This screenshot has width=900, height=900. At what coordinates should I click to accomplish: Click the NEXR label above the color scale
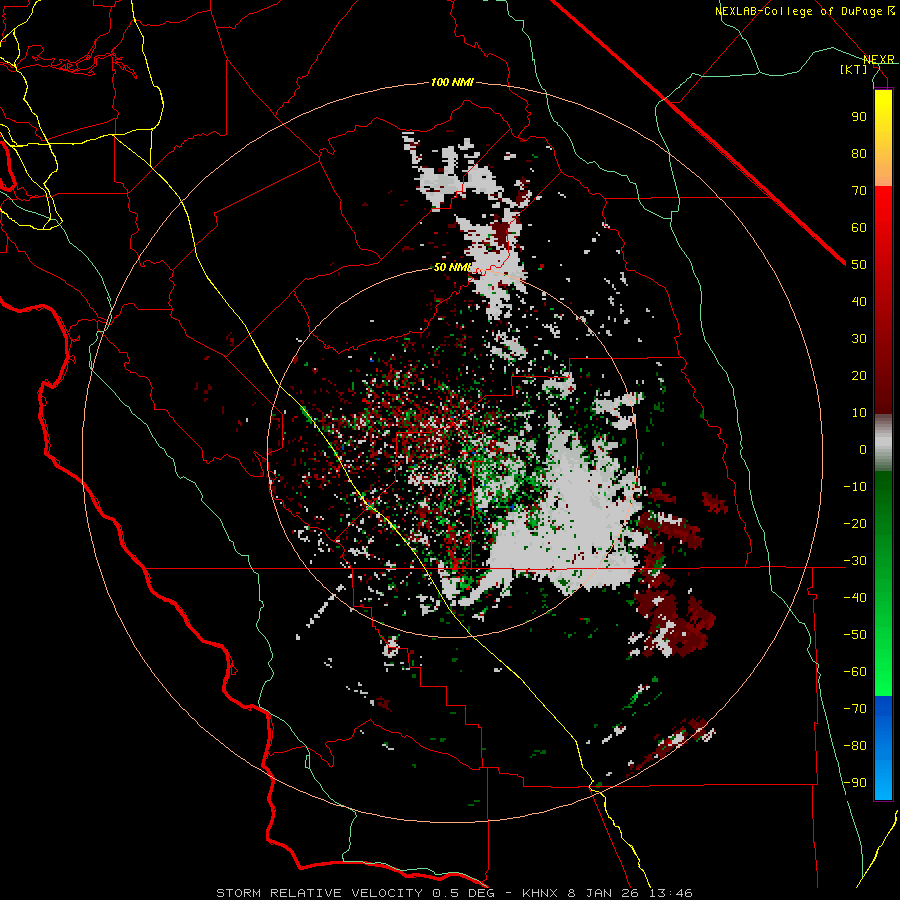pos(879,60)
